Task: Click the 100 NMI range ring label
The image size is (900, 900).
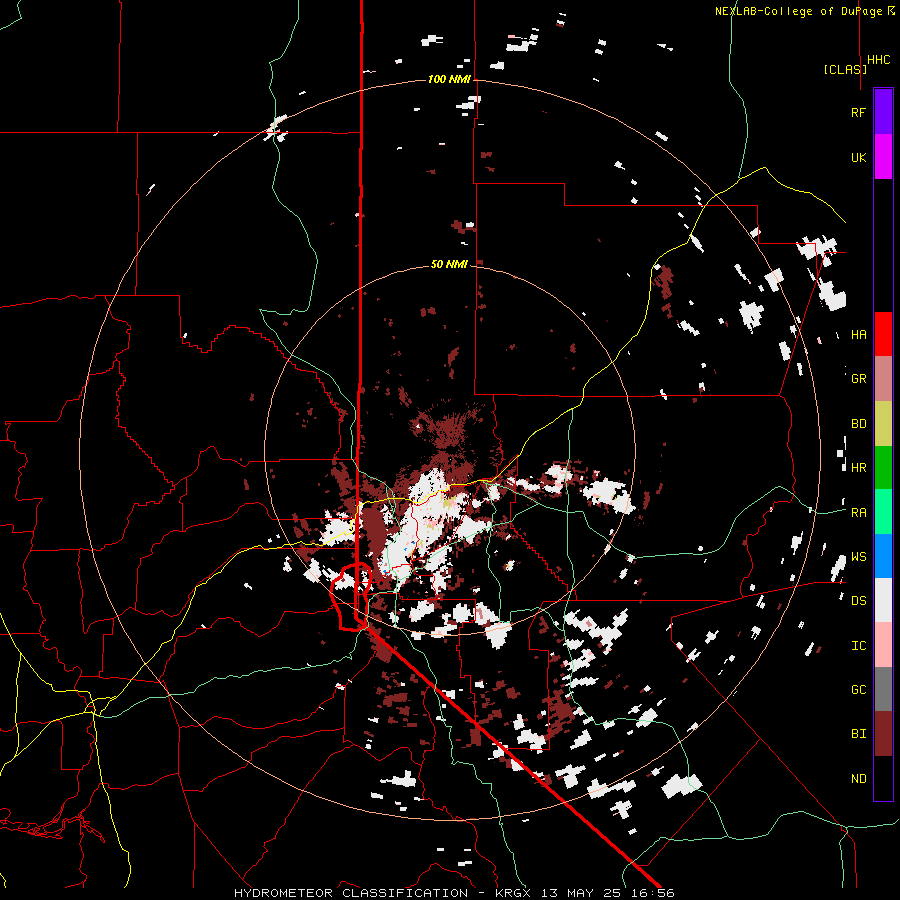Action: pyautogui.click(x=449, y=79)
